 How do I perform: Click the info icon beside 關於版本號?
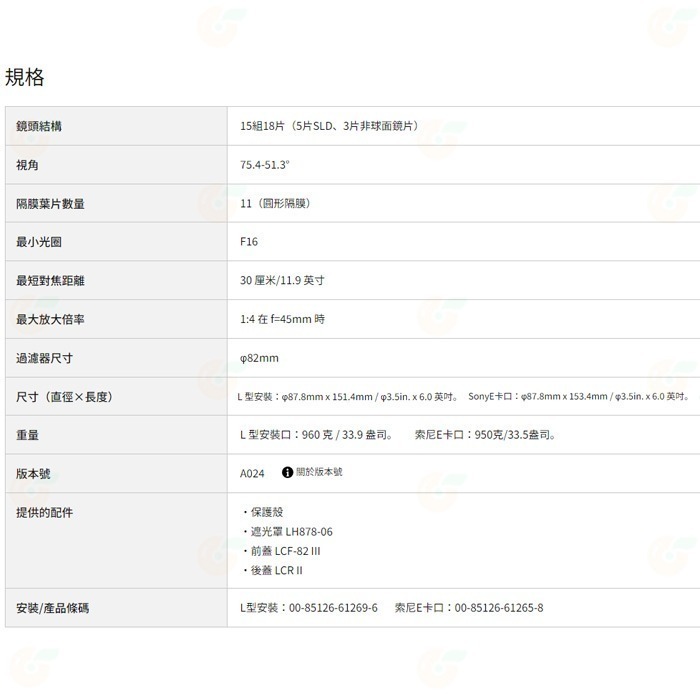288,472
